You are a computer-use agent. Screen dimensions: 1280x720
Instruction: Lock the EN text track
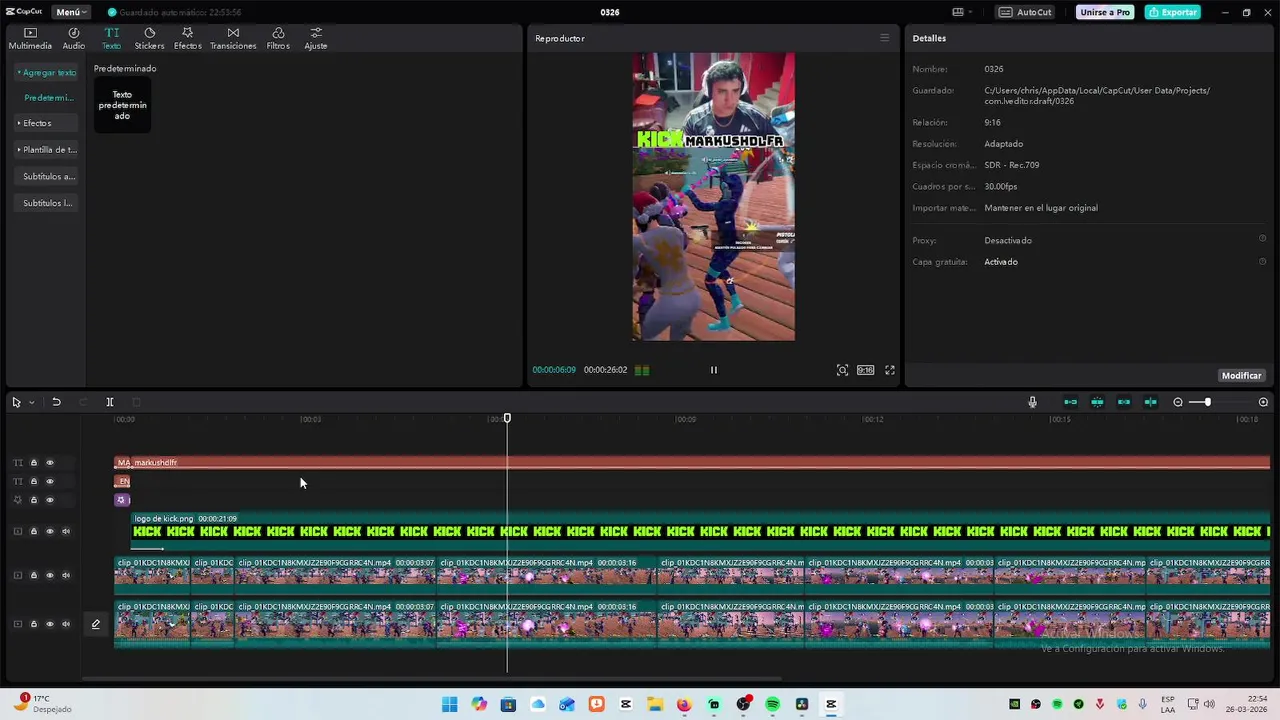click(x=33, y=482)
